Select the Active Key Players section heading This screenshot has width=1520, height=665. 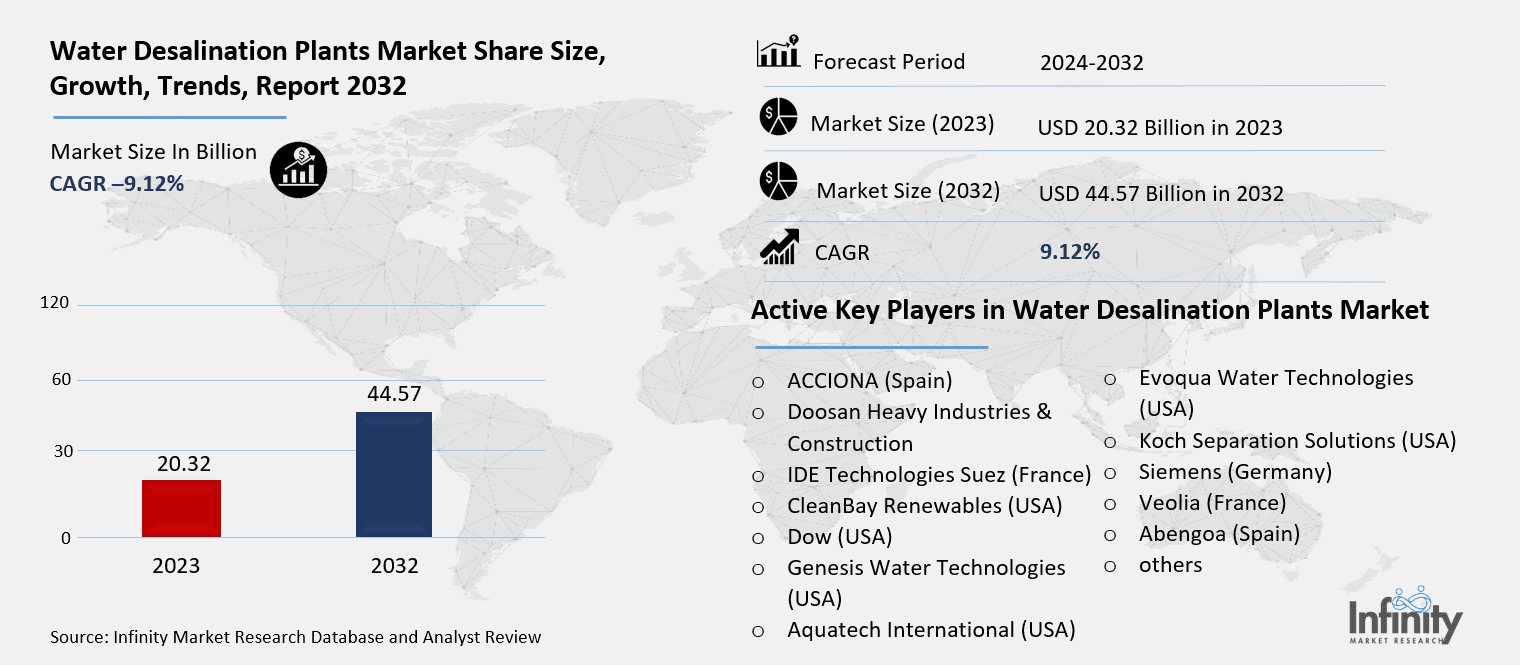[1090, 310]
